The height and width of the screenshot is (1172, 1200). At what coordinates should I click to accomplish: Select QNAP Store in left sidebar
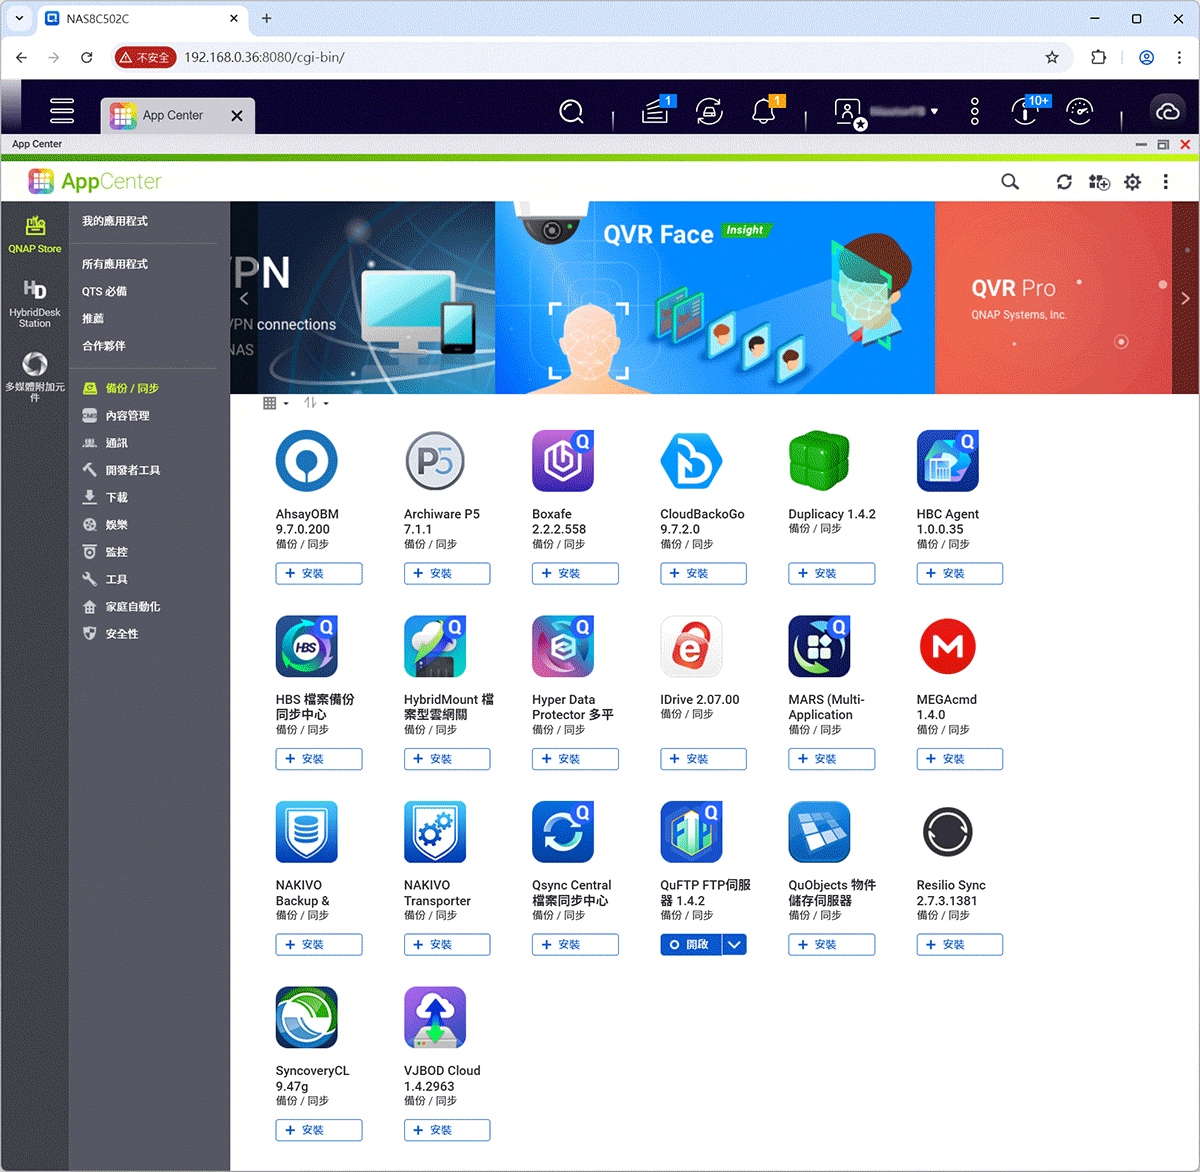tap(35, 235)
